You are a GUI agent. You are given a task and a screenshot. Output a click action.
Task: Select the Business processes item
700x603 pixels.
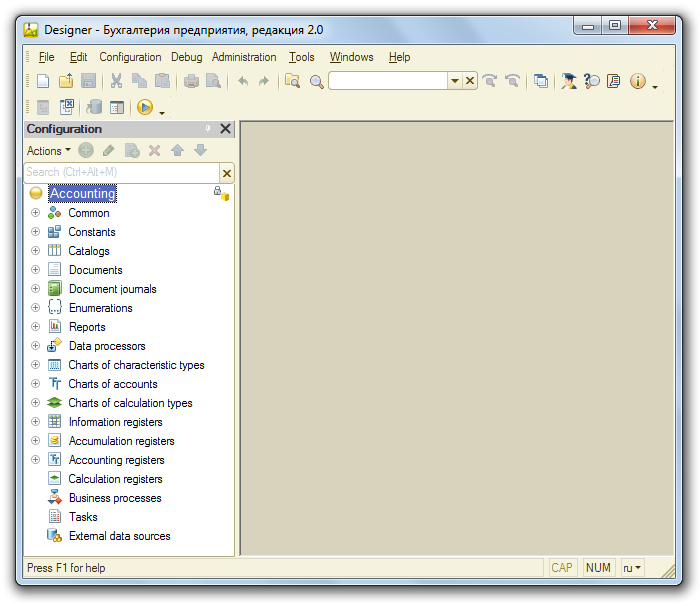point(115,498)
